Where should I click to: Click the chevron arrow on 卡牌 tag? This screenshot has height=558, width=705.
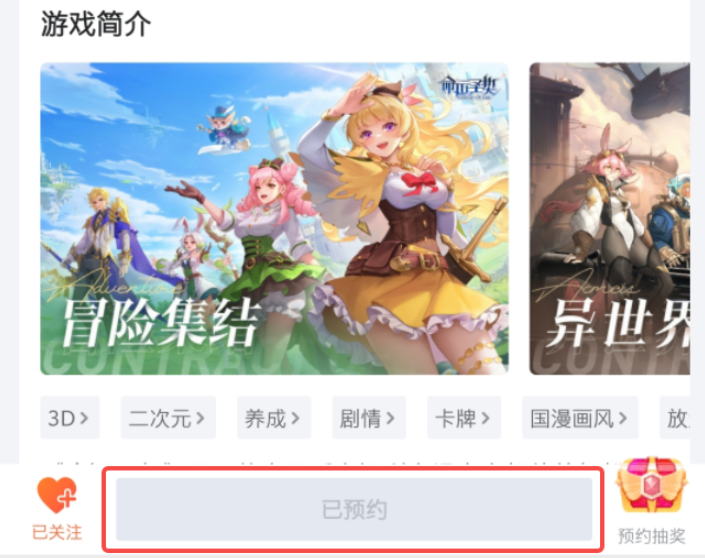click(486, 418)
